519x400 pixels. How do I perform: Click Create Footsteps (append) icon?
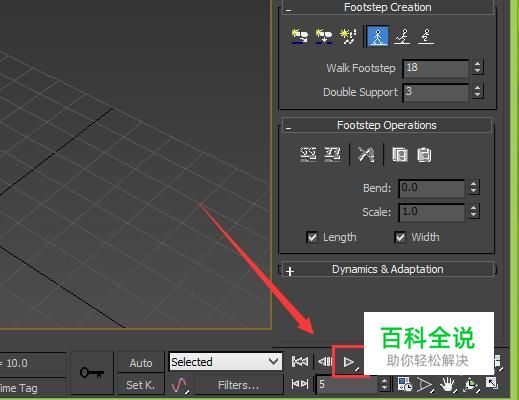coord(300,36)
